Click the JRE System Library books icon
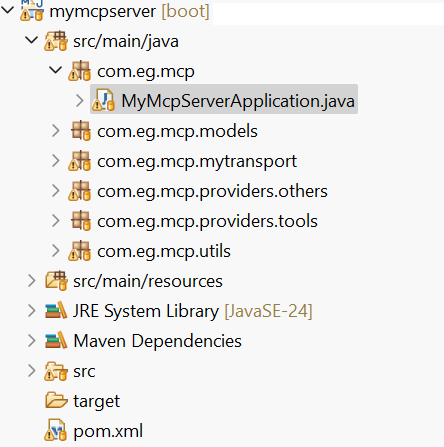 coord(56,310)
